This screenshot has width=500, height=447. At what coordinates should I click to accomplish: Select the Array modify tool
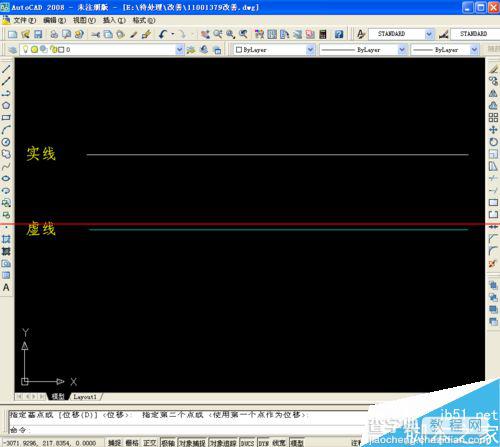493,117
